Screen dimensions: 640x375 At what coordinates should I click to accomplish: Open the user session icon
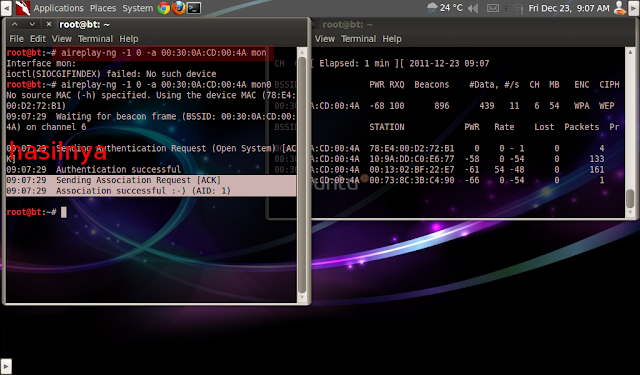pyautogui.click(x=620, y=8)
